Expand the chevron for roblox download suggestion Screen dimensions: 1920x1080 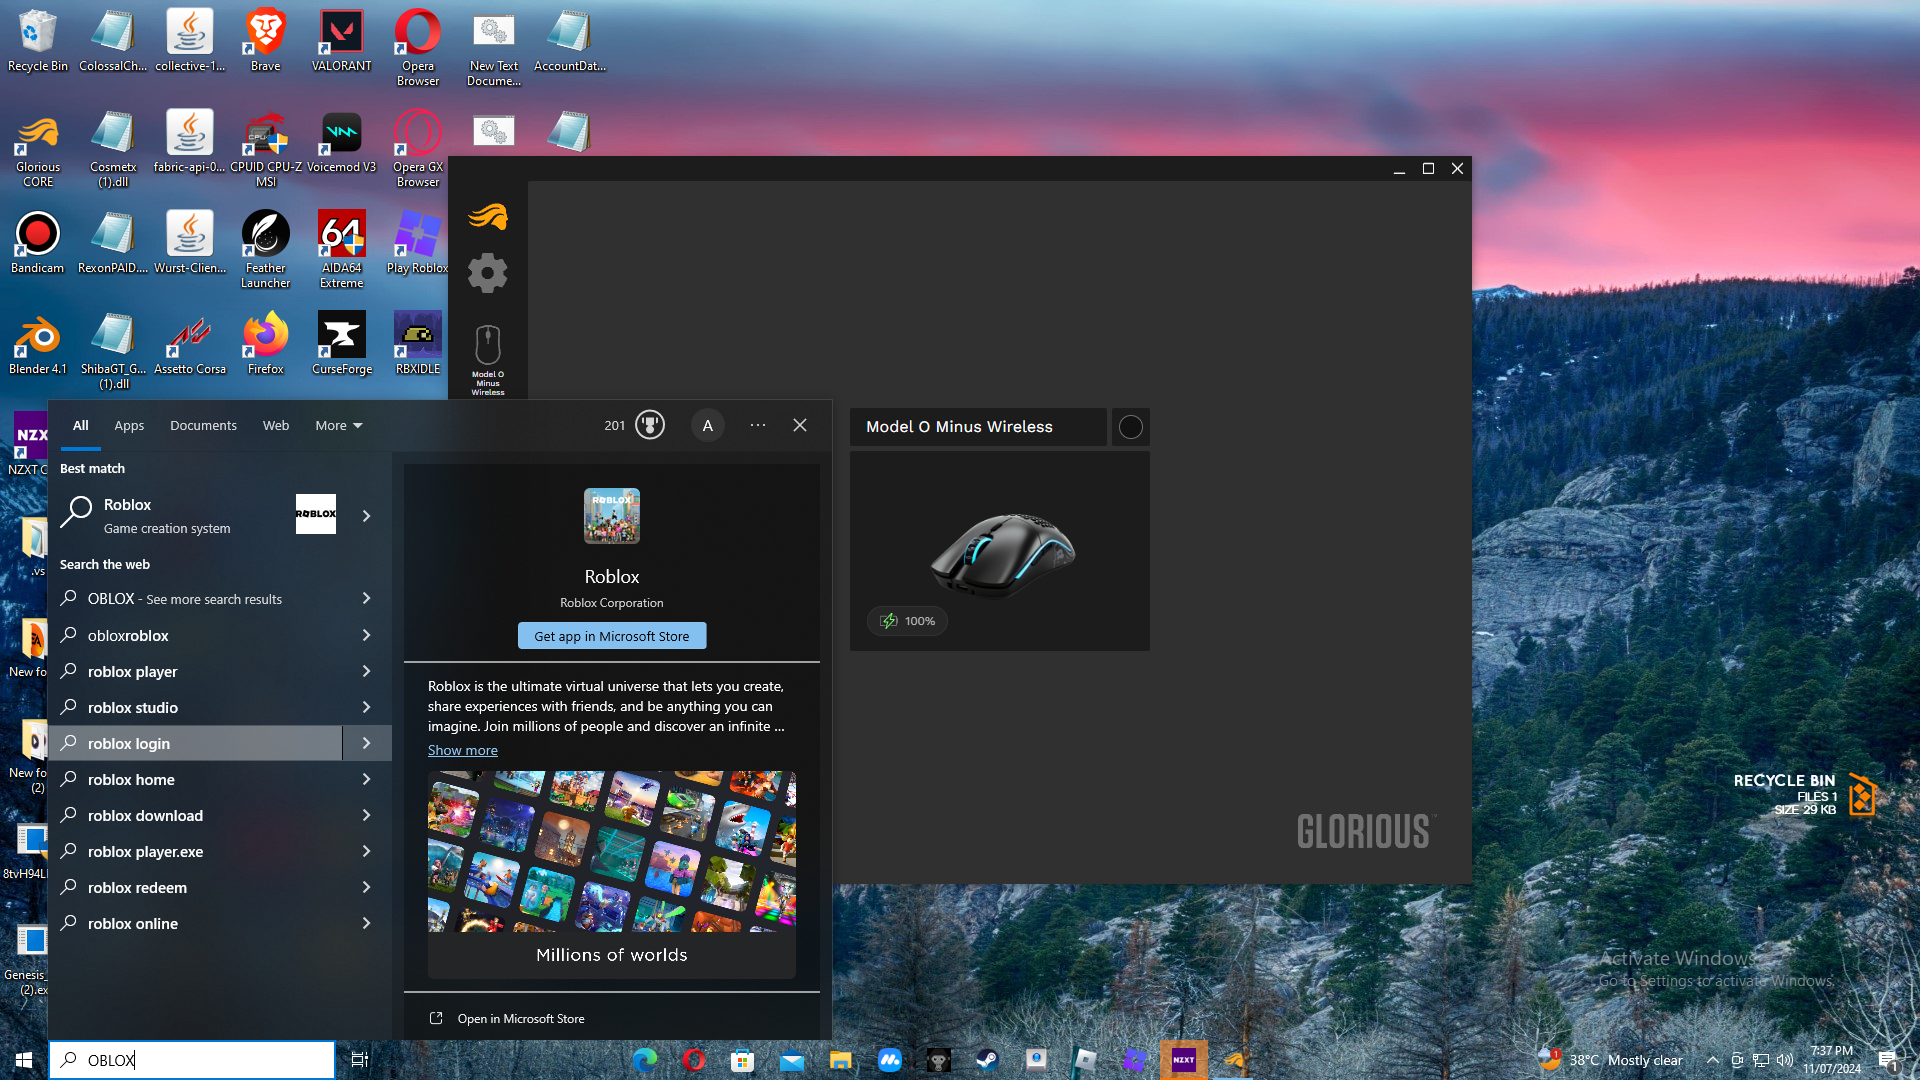367,815
